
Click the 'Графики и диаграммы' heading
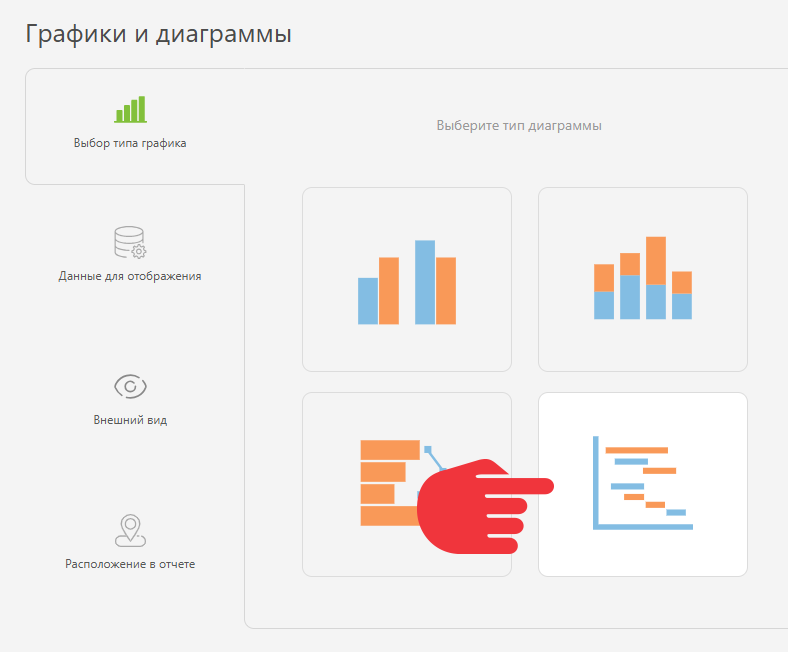(158, 34)
